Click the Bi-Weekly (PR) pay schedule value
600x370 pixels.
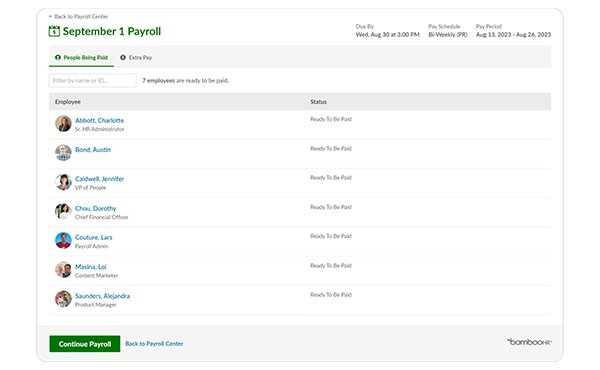pyautogui.click(x=448, y=34)
